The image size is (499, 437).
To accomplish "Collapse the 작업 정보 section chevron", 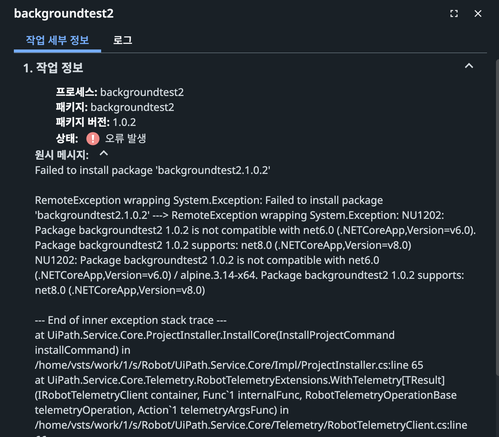I will 469,66.
